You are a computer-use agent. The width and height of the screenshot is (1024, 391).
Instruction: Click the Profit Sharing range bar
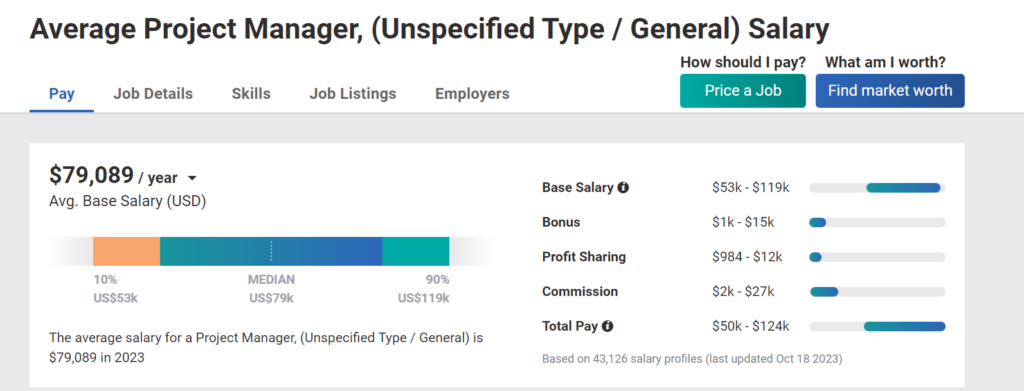tap(877, 257)
